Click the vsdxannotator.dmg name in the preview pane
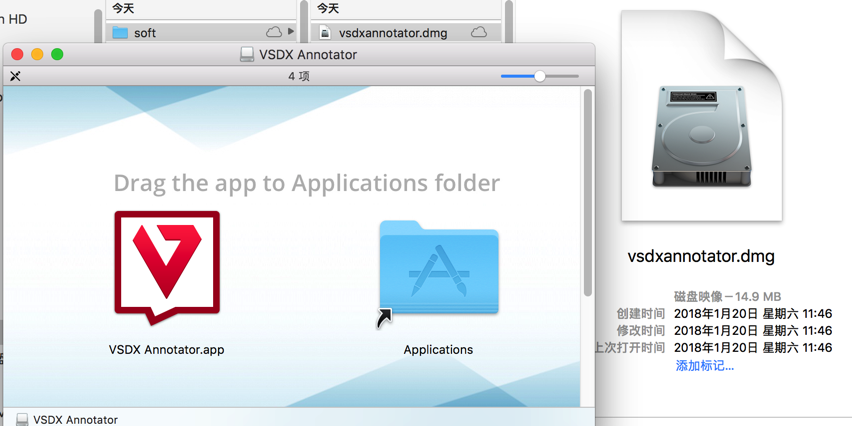This screenshot has width=852, height=426. 701,256
